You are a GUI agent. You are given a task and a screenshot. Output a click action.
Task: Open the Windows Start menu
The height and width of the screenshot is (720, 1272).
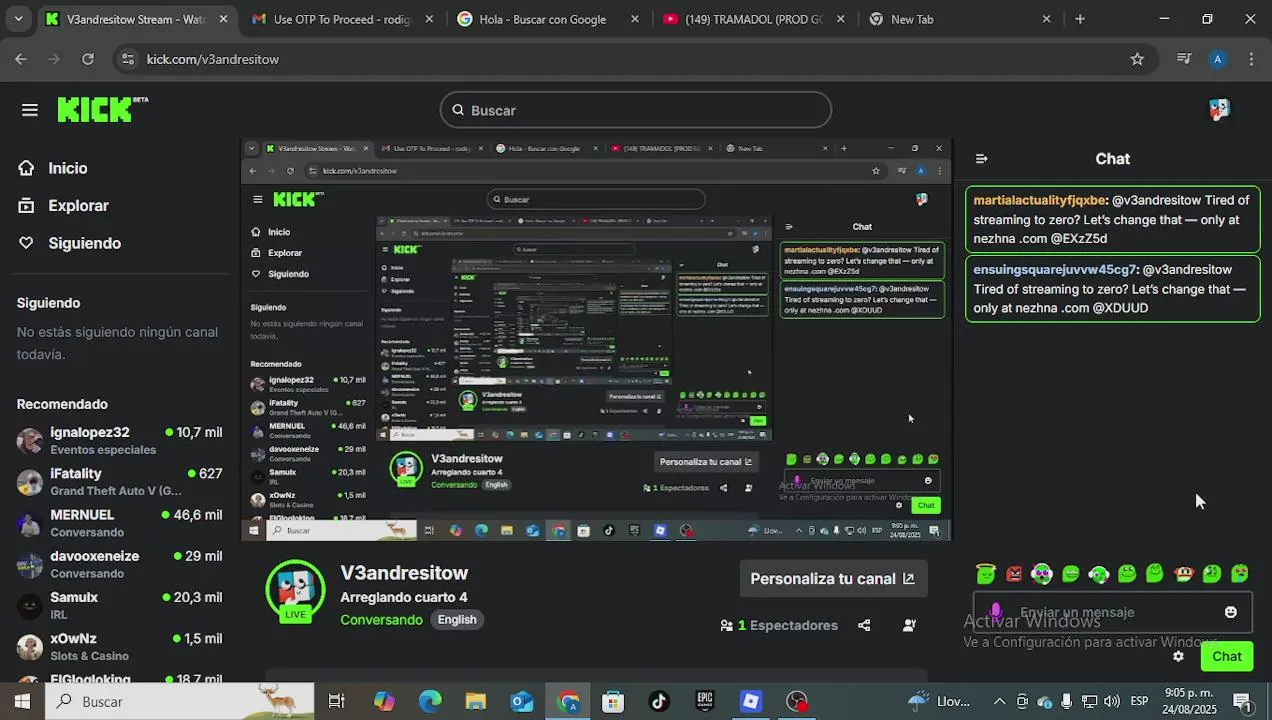[x=22, y=702]
